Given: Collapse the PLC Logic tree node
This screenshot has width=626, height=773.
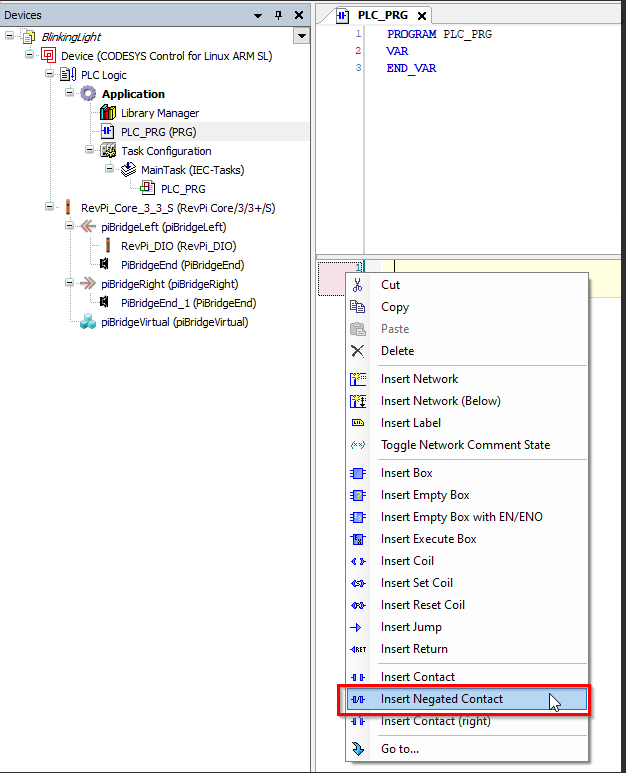Looking at the screenshot, I should (x=49, y=75).
